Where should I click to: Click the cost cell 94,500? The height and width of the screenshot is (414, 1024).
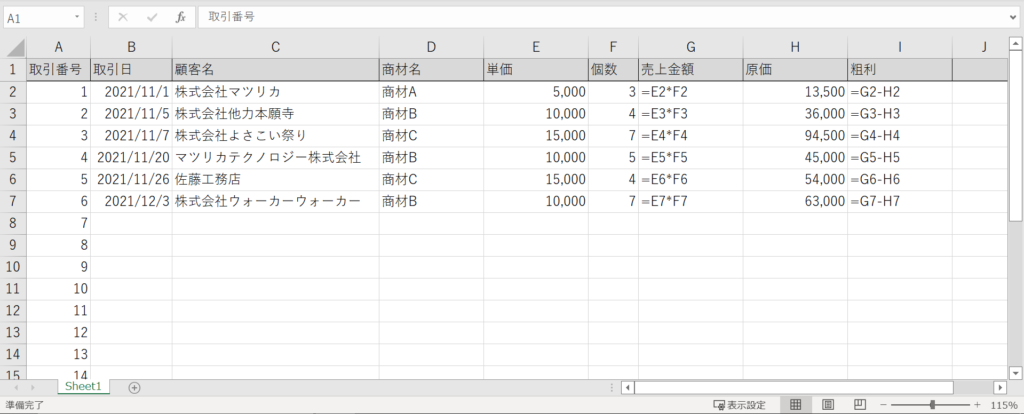click(x=795, y=136)
